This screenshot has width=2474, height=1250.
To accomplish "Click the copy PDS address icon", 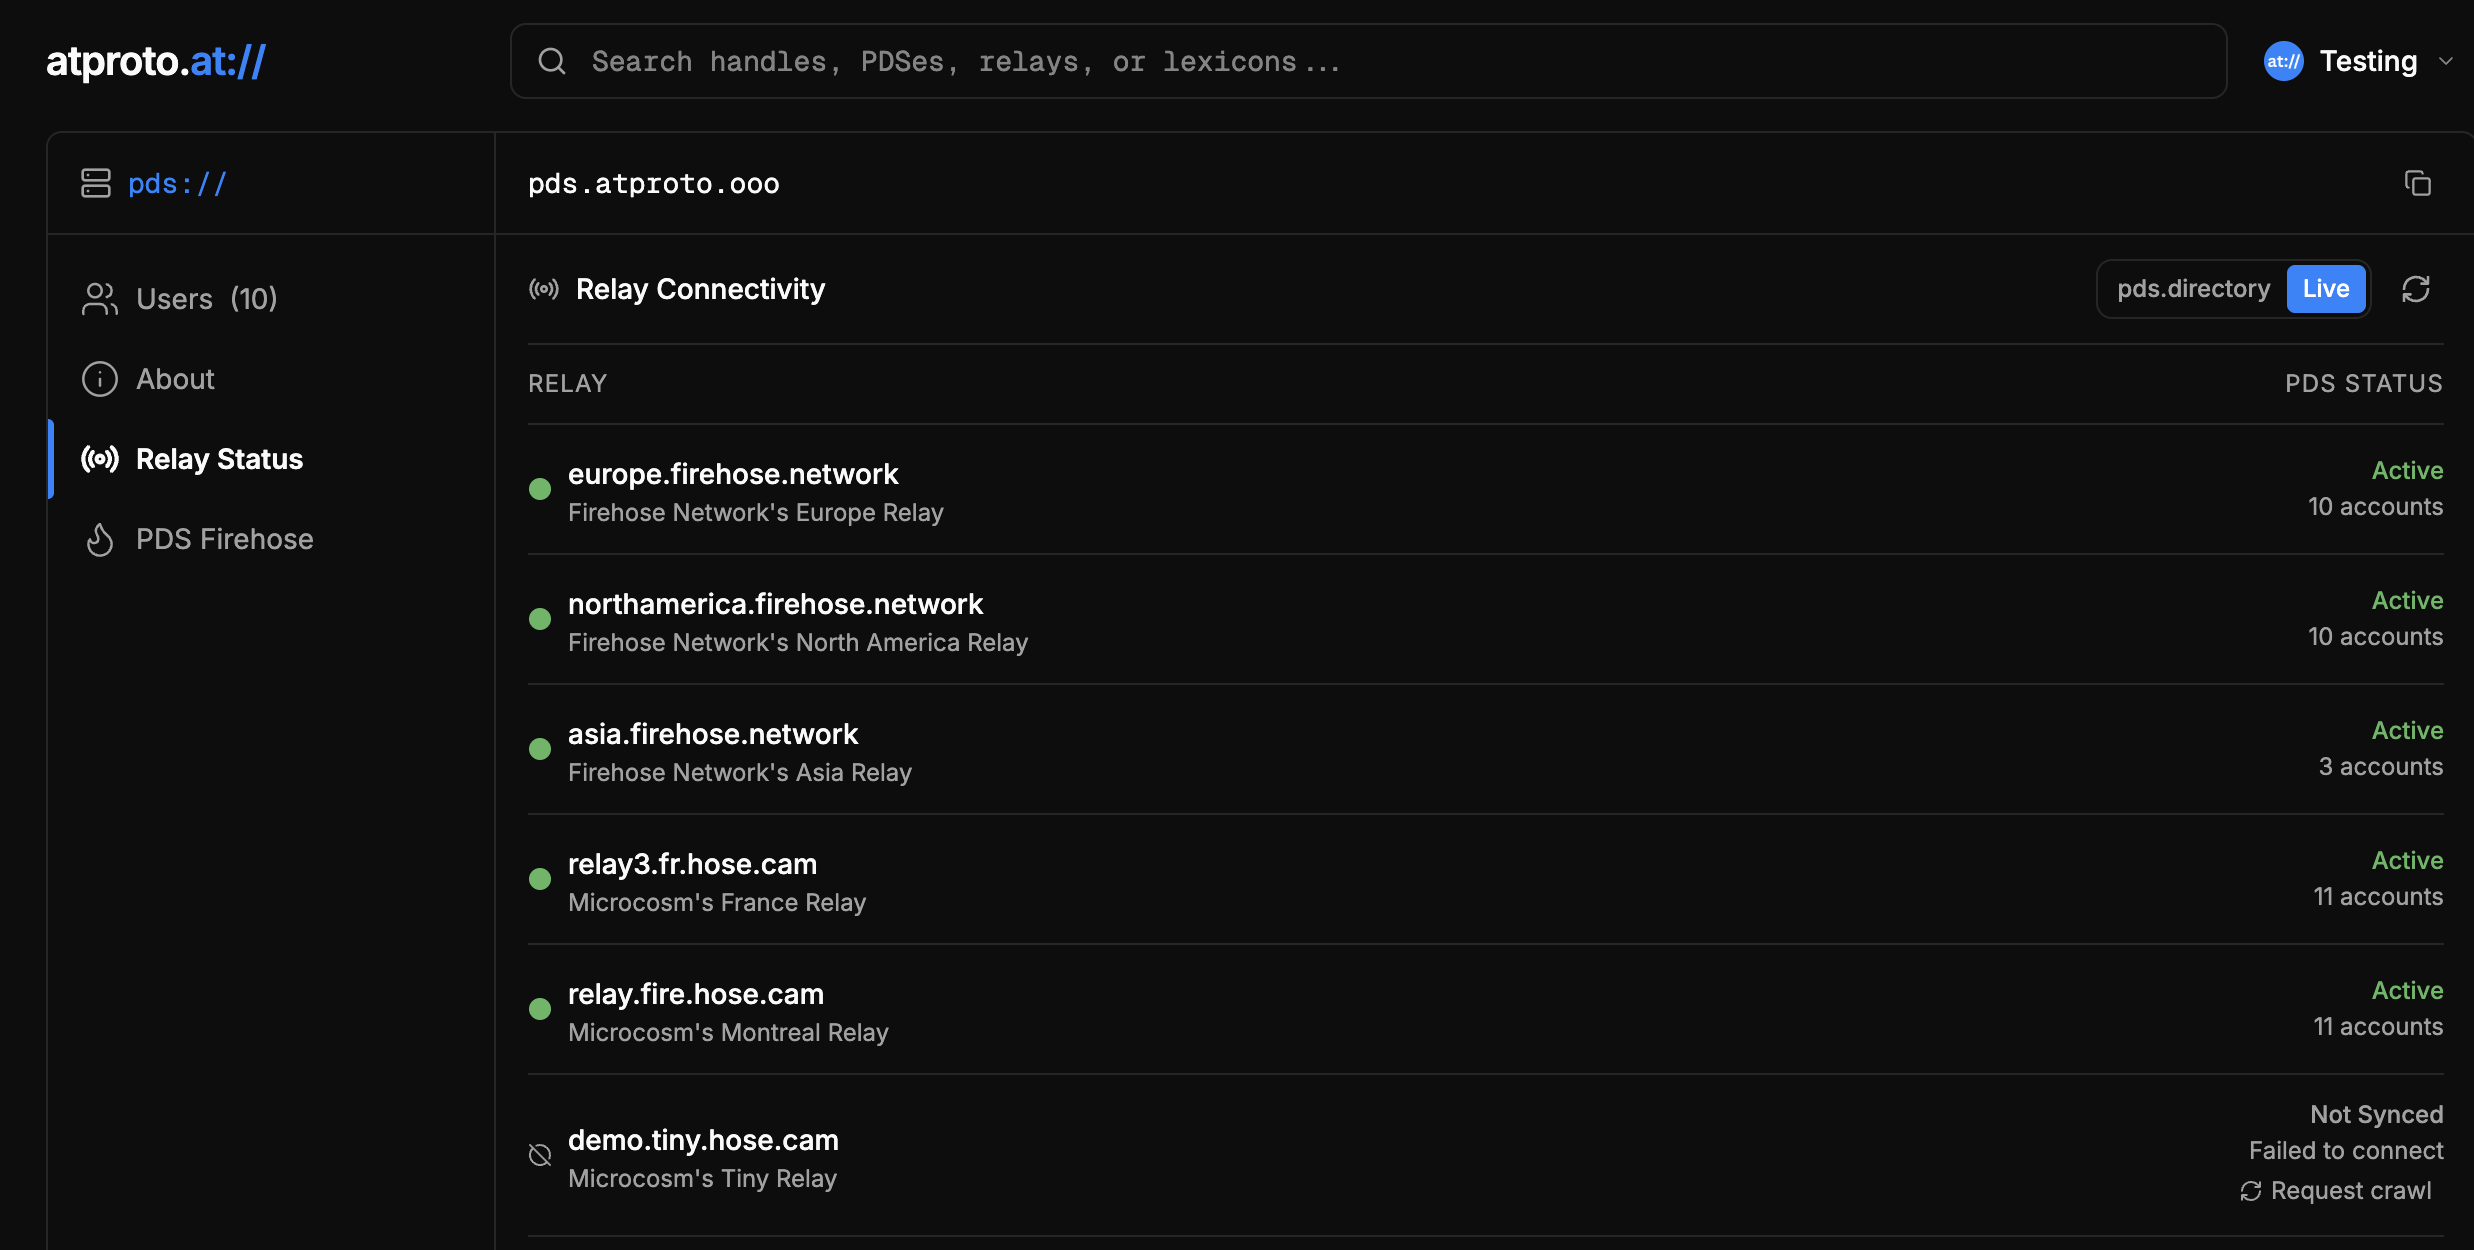I will [x=2417, y=184].
